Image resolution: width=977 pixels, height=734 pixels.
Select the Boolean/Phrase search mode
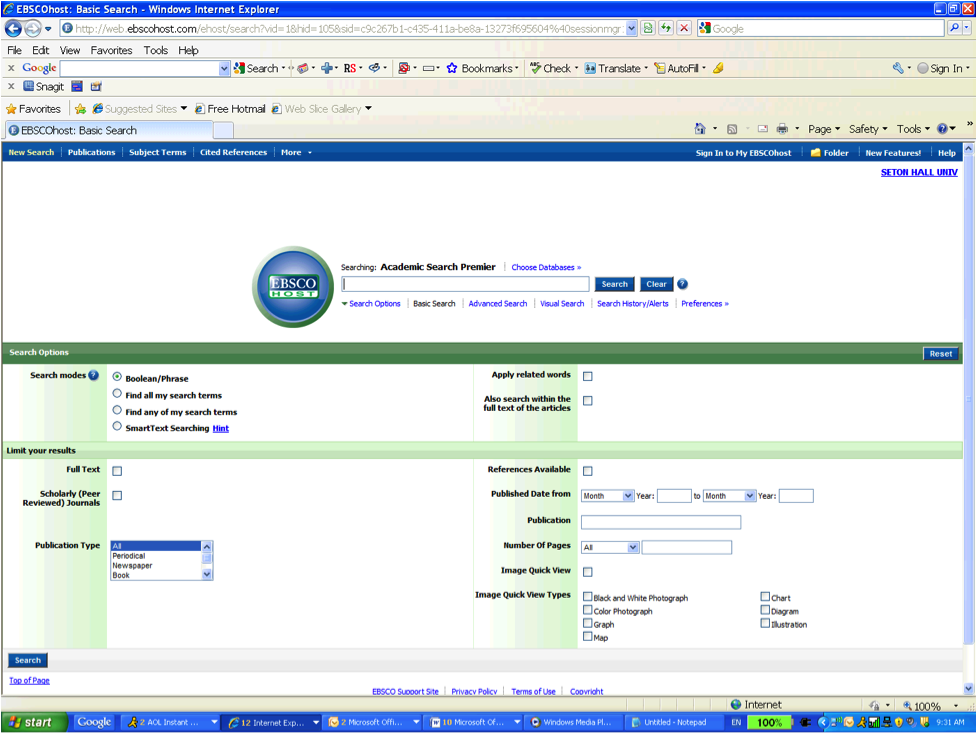(x=117, y=377)
